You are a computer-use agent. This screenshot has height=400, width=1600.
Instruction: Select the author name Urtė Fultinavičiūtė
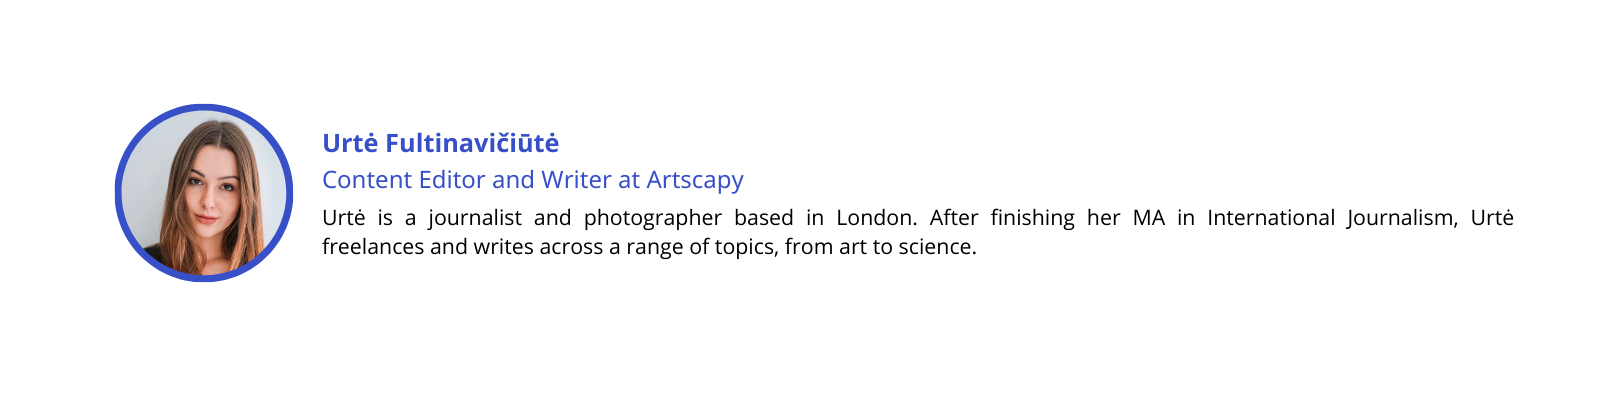coord(440,143)
